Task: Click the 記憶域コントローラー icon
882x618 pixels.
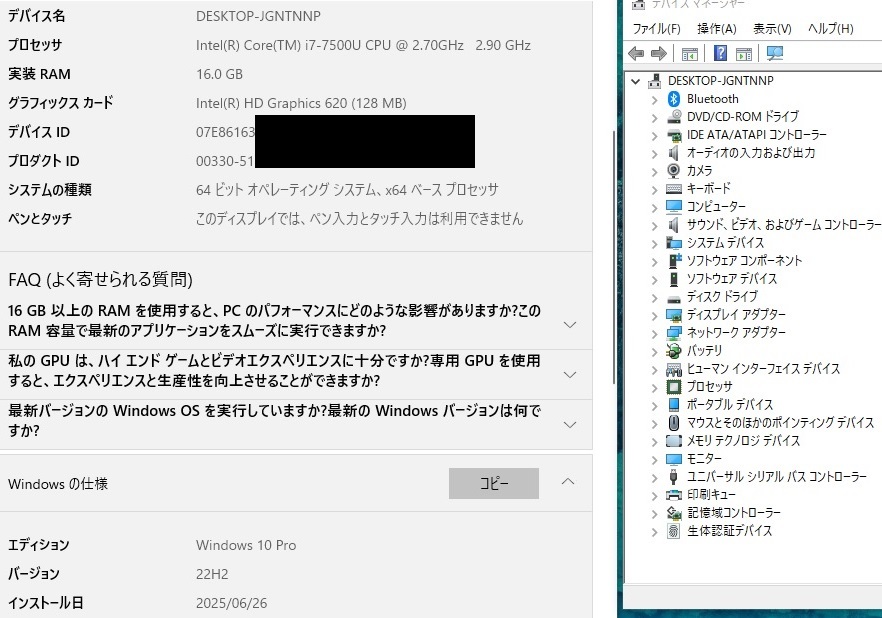Action: [674, 513]
